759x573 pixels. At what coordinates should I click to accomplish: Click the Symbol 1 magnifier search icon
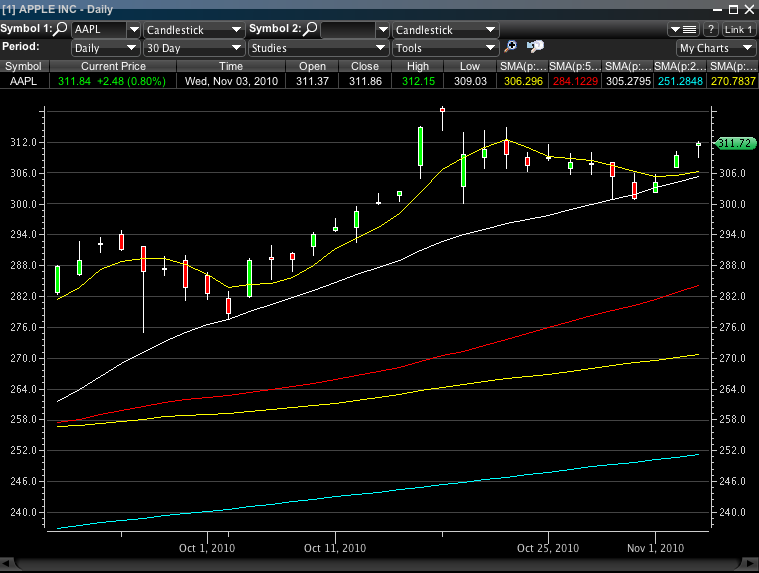point(61,30)
